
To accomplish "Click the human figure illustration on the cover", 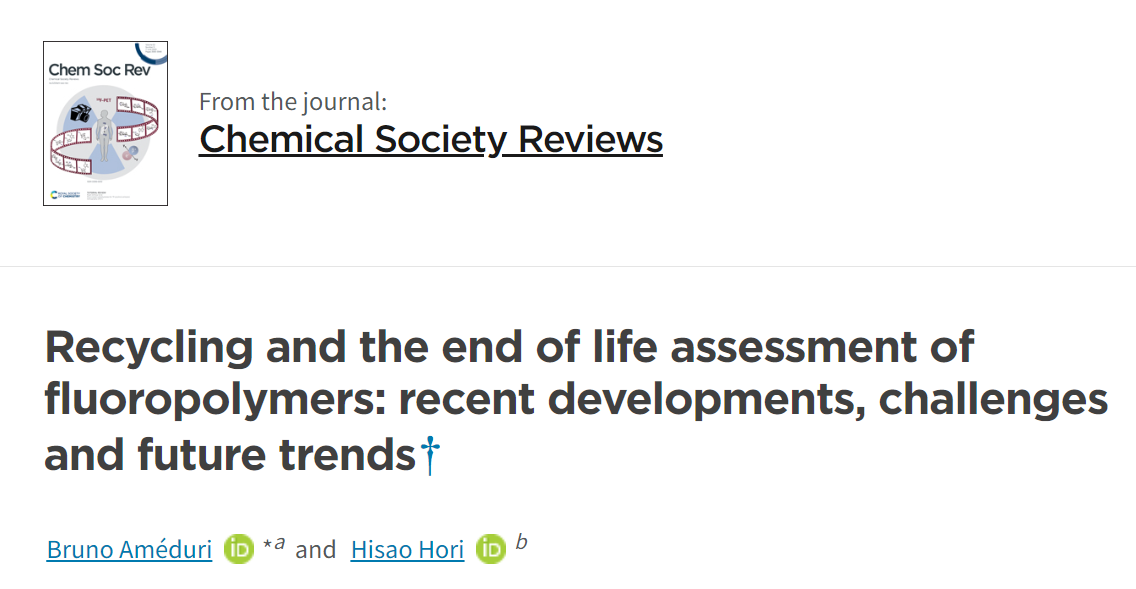I will tap(104, 137).
